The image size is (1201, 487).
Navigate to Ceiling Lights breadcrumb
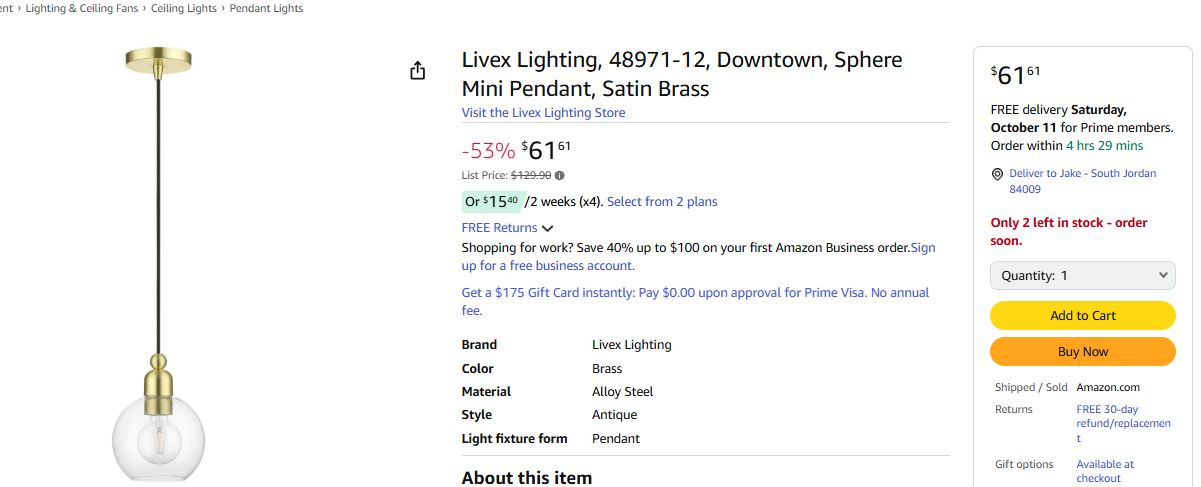[184, 8]
